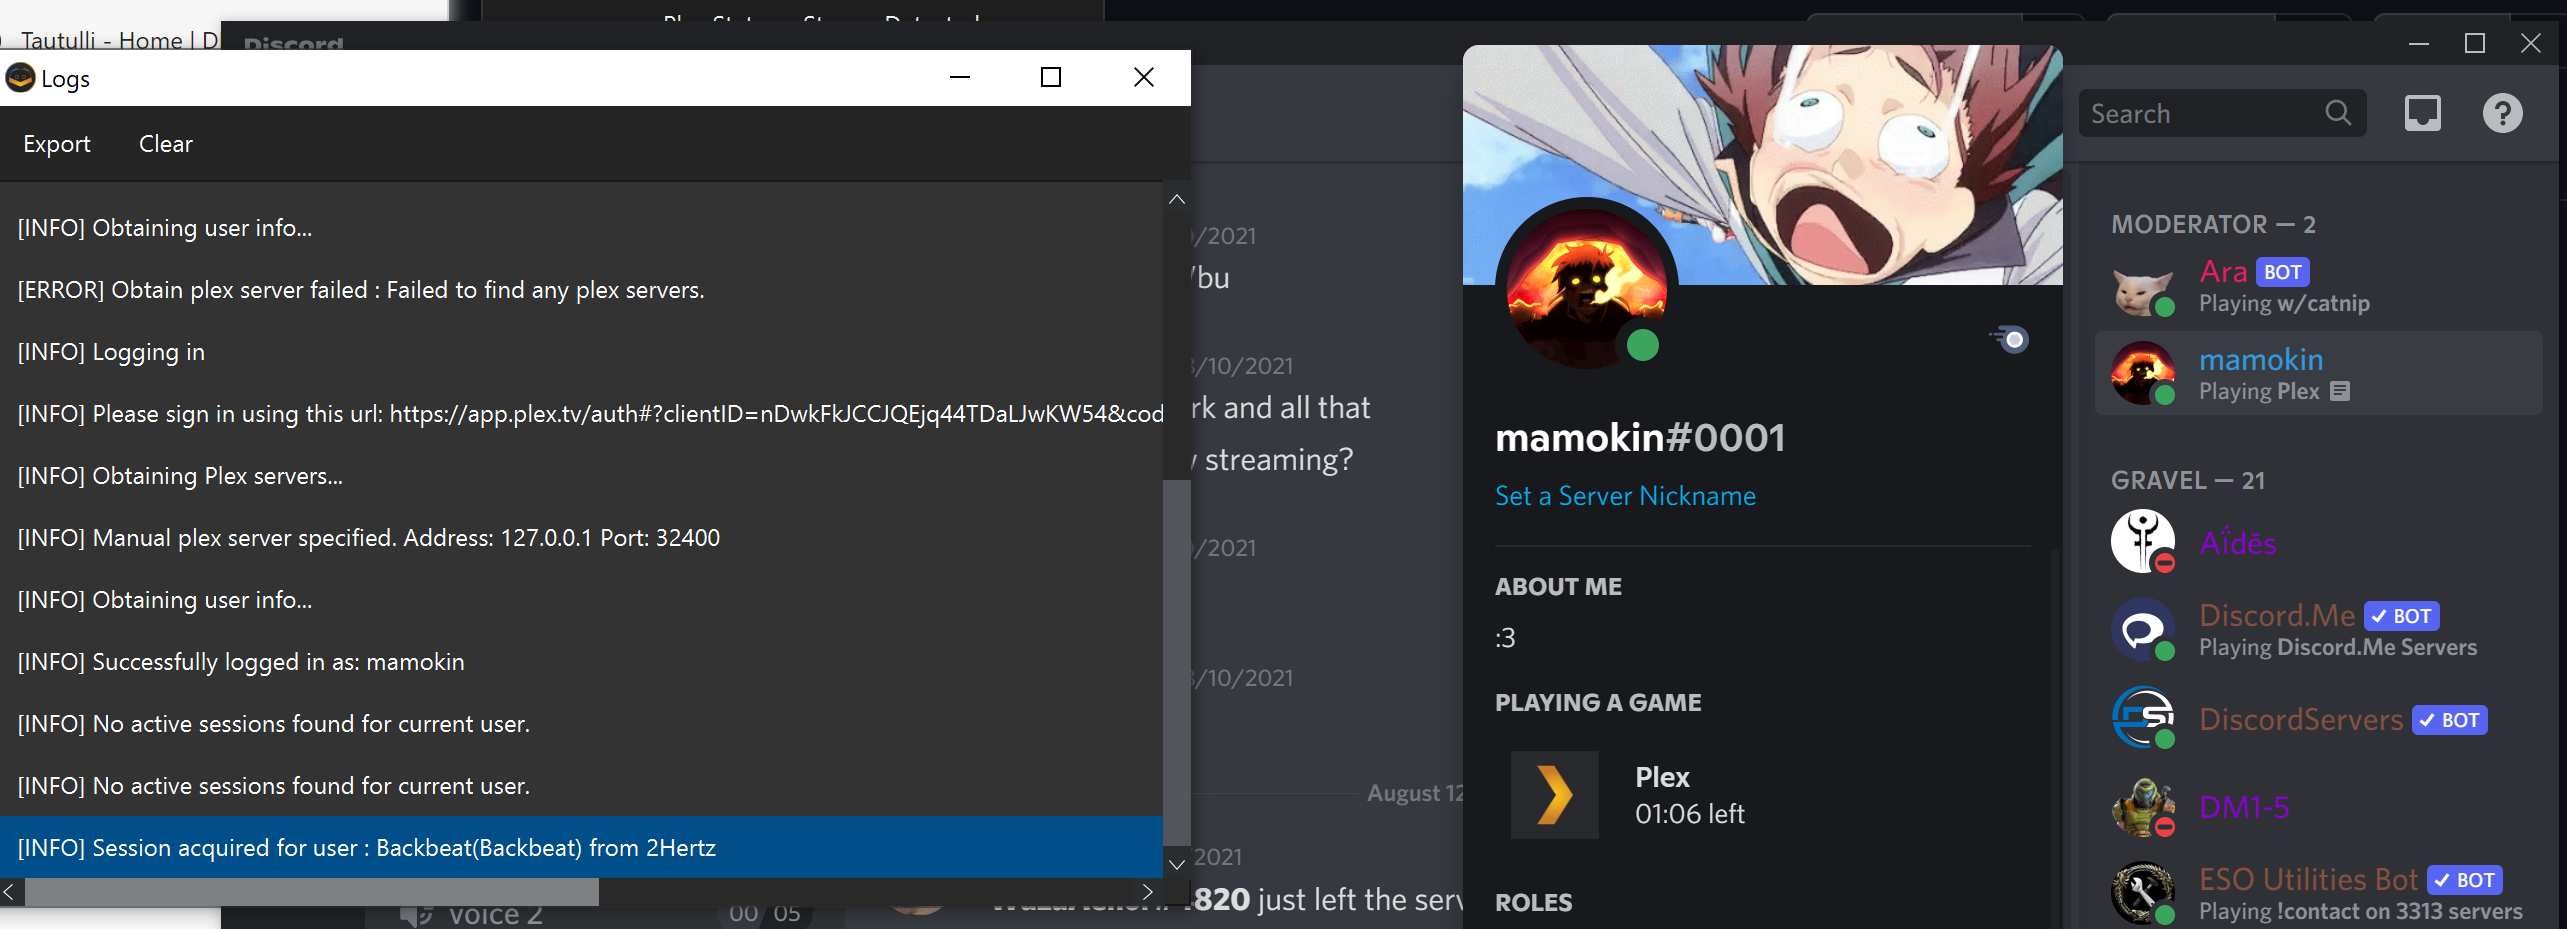The image size is (2567, 929).
Task: Open the Export menu in Logs
Action: pyautogui.click(x=56, y=143)
